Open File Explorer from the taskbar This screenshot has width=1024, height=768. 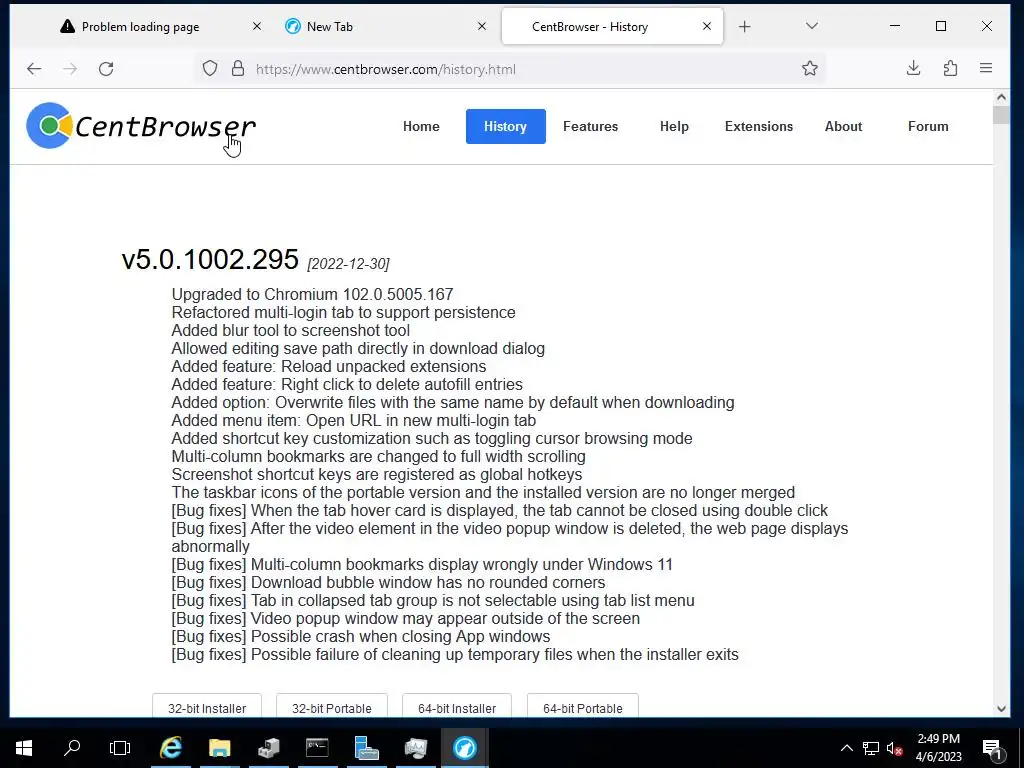coord(220,748)
